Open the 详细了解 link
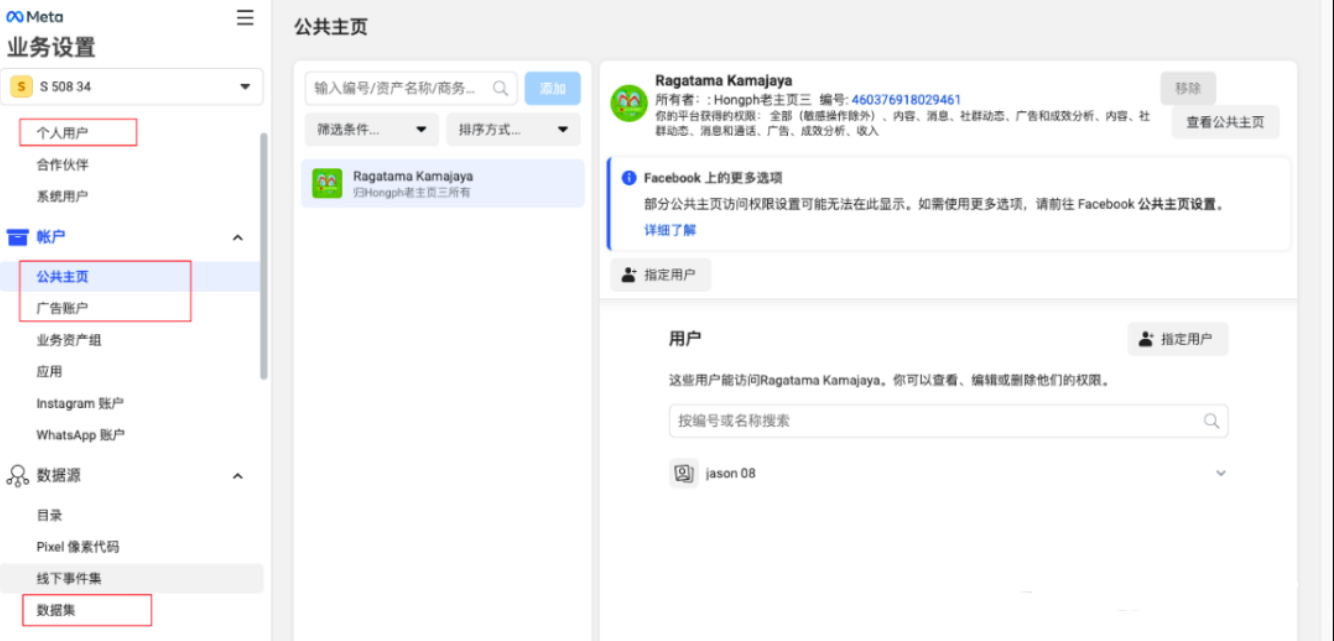This screenshot has width=1334, height=641. [x=670, y=230]
